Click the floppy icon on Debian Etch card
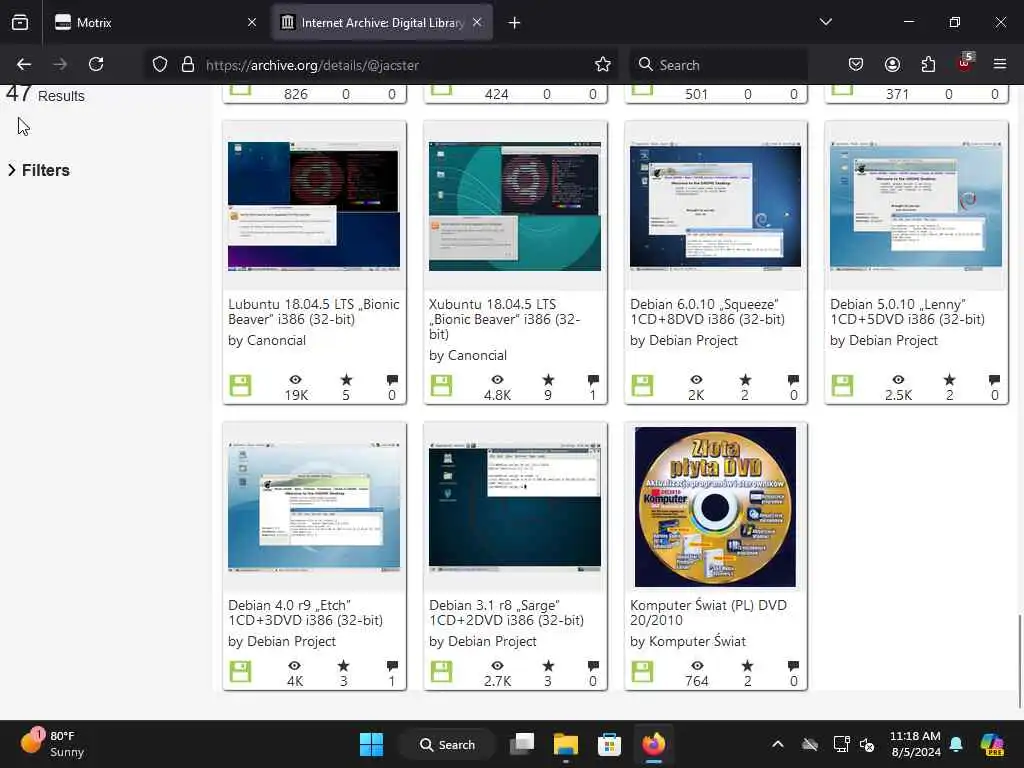The width and height of the screenshot is (1024, 768). (x=240, y=671)
